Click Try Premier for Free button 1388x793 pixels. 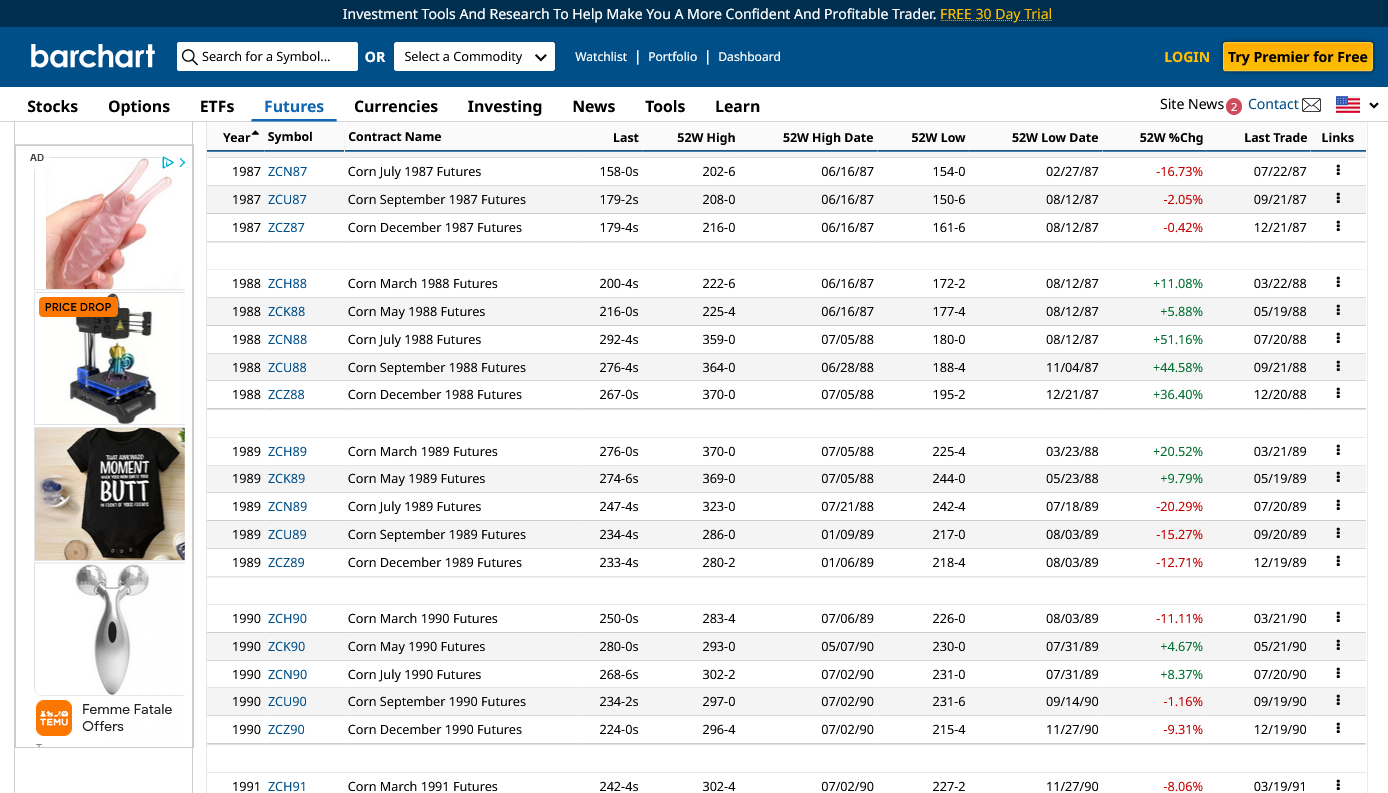point(1298,57)
